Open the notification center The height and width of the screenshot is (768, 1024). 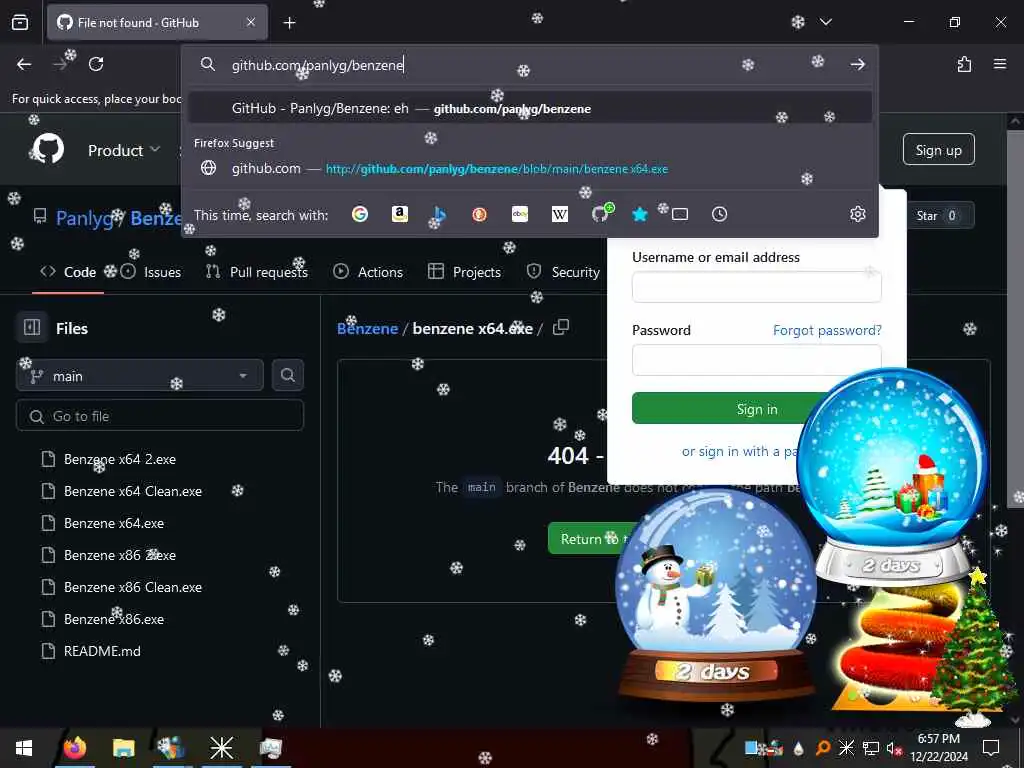click(991, 748)
